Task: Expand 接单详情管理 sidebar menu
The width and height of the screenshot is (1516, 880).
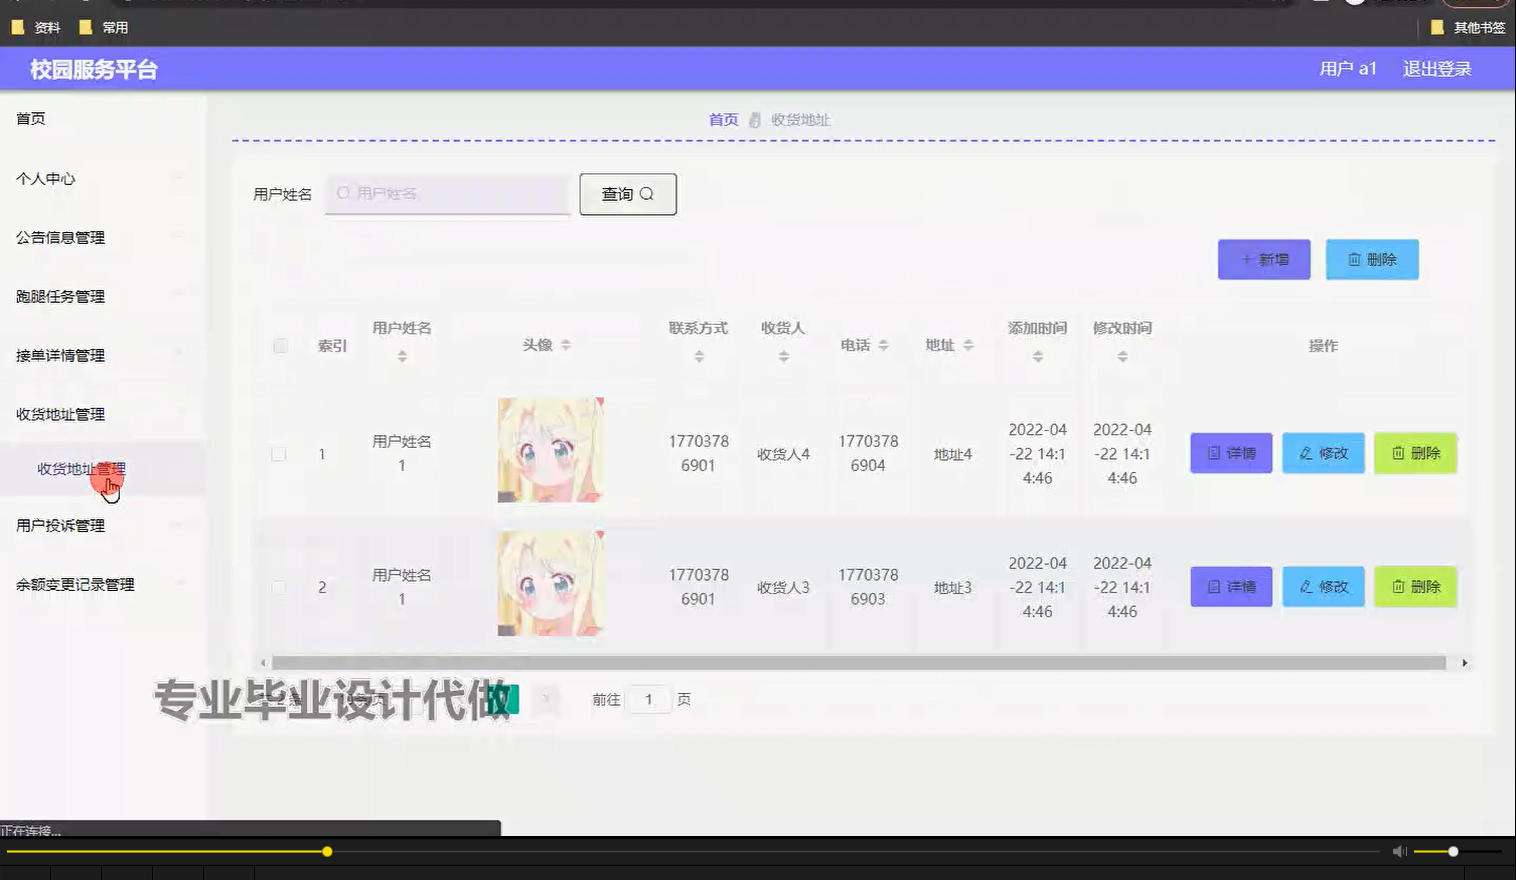Action: tap(102, 355)
